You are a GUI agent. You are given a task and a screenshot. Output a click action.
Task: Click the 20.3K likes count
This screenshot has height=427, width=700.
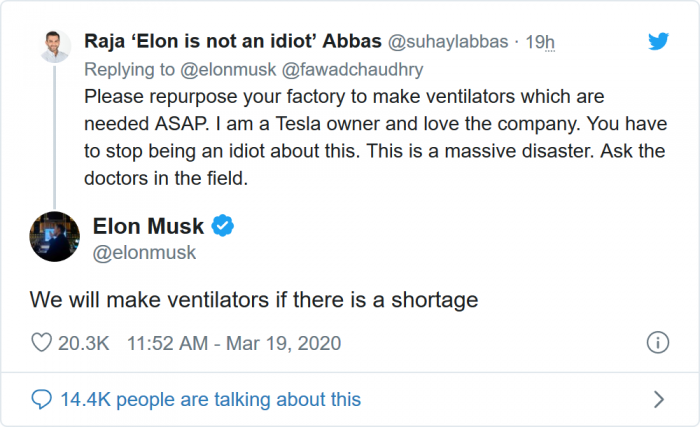pos(83,343)
